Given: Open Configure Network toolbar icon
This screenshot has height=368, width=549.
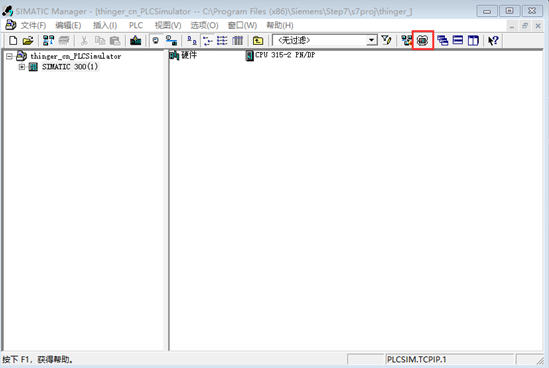Looking at the screenshot, I should (x=406, y=41).
